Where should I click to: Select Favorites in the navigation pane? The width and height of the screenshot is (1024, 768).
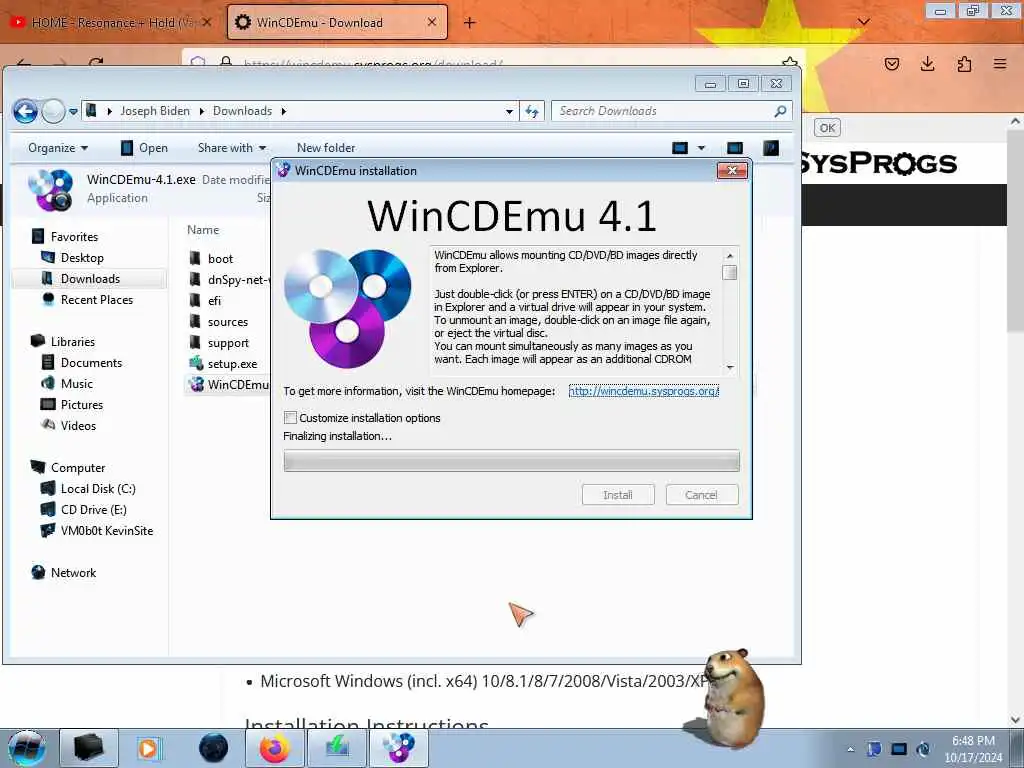(x=65, y=236)
